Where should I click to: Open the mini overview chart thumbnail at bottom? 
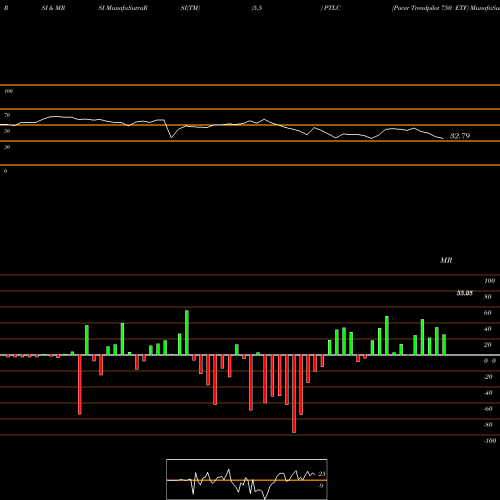[x=247, y=479]
